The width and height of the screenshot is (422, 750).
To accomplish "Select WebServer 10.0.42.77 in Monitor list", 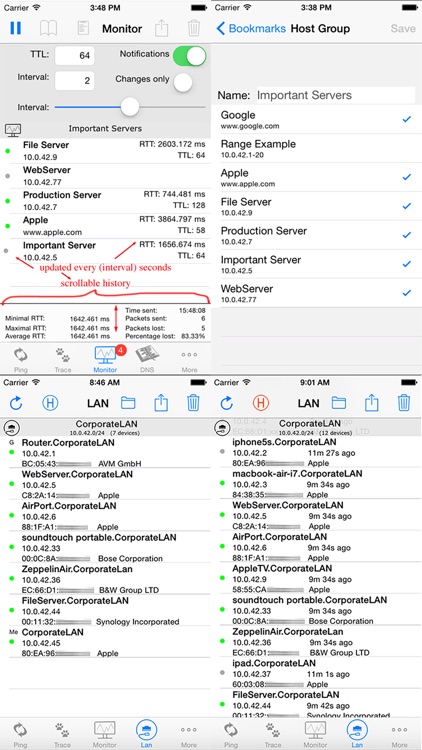I will [x=105, y=176].
